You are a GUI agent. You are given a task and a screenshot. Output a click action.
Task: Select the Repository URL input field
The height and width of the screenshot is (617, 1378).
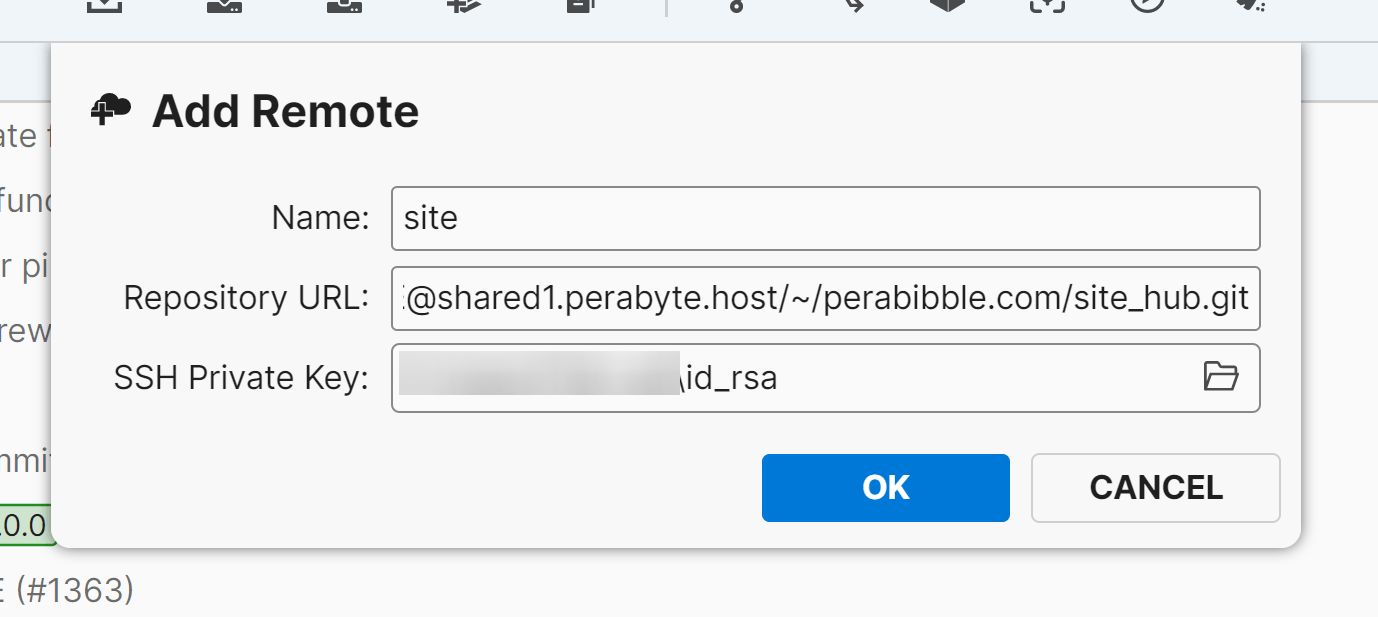click(825, 298)
